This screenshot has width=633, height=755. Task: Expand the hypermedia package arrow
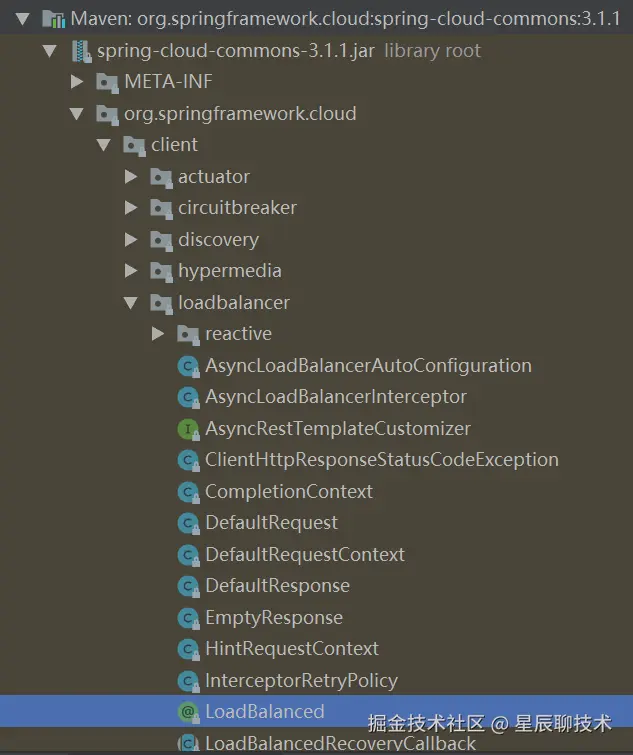click(x=131, y=271)
